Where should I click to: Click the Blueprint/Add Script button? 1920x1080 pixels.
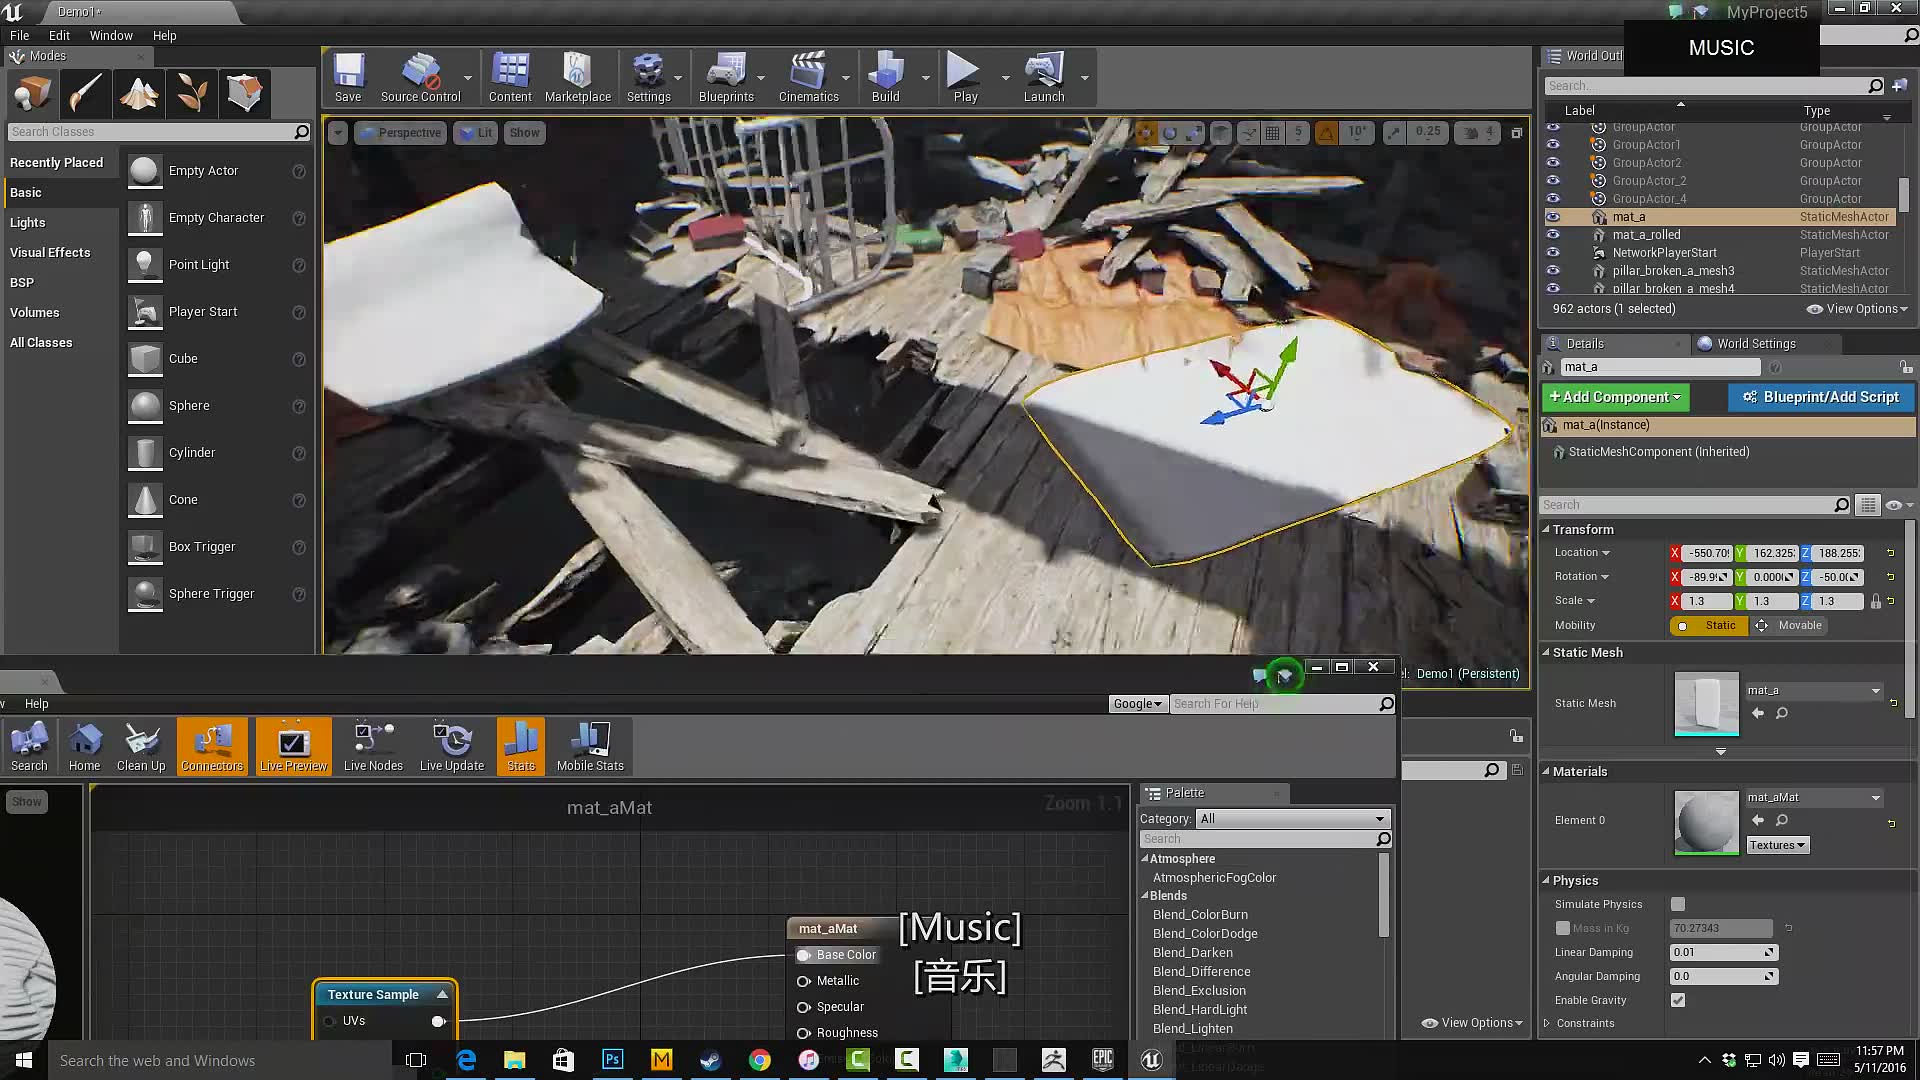pos(1820,397)
